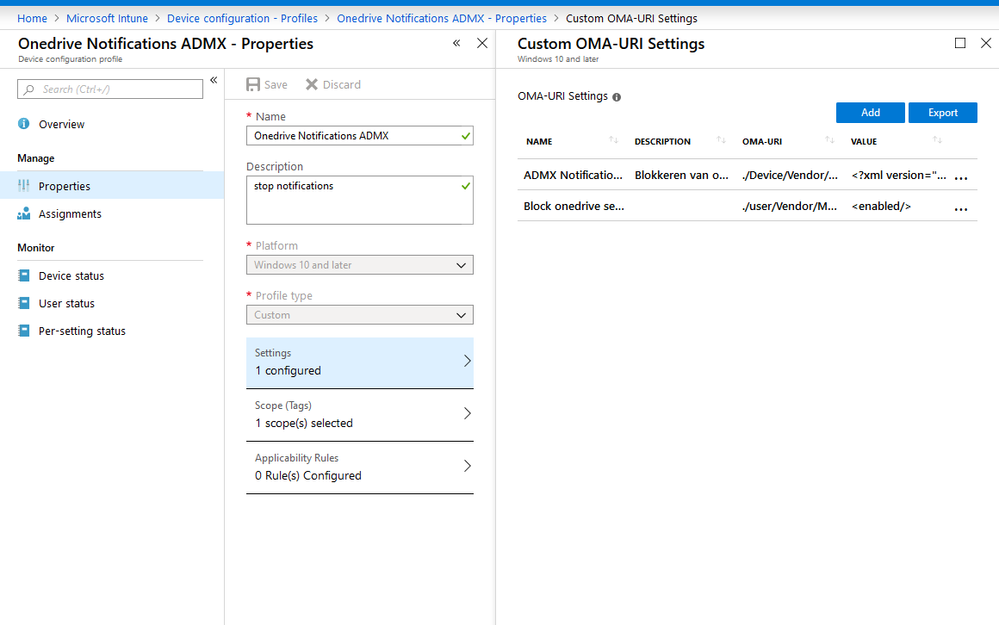Click the Properties sliders icon

coord(24,186)
